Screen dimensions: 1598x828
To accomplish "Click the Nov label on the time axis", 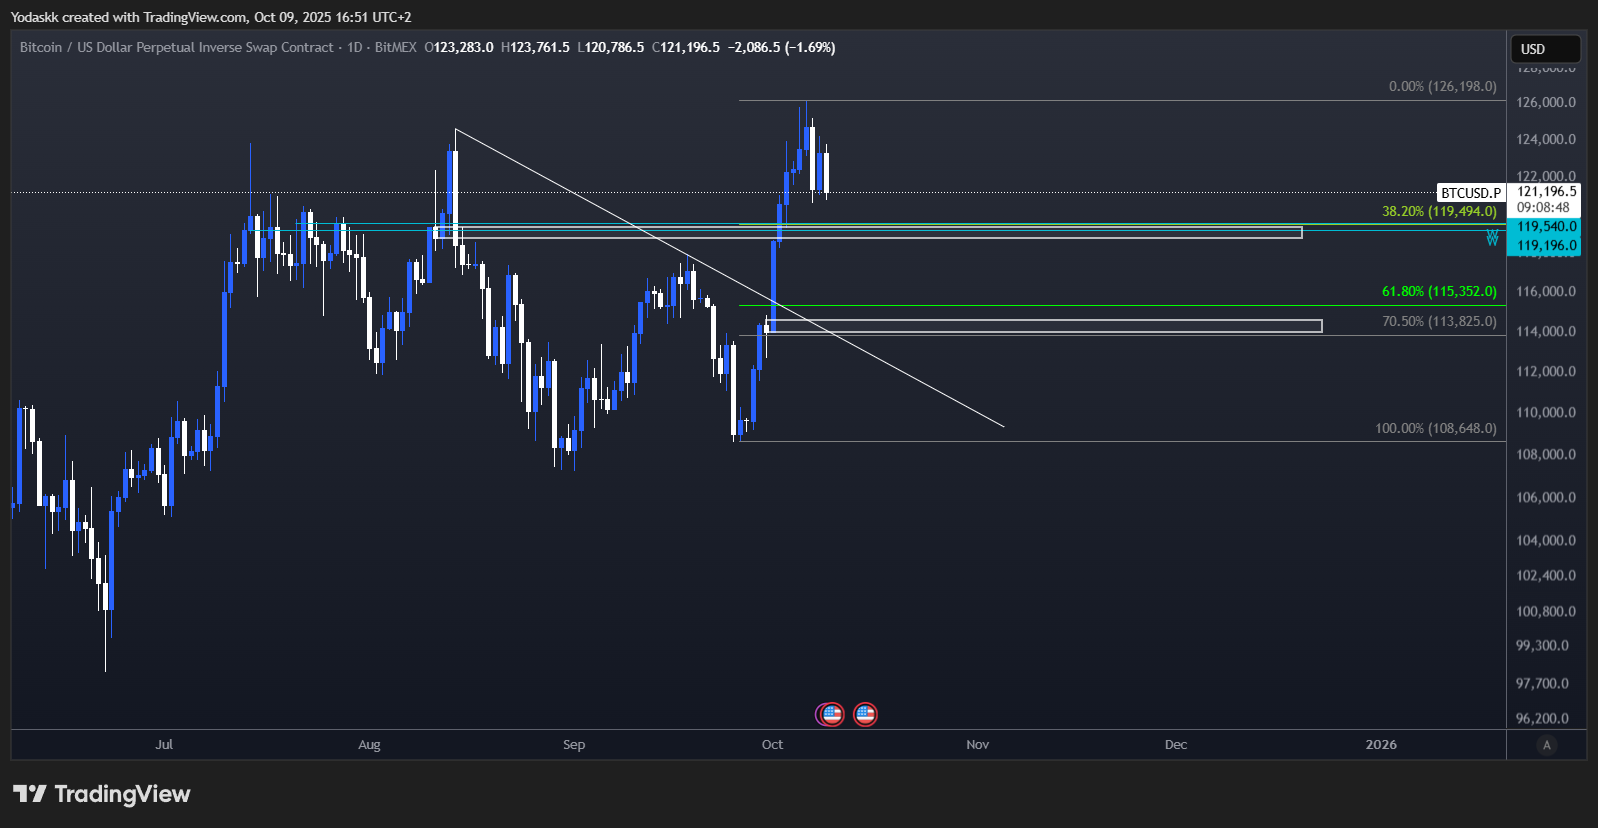I will pos(978,745).
